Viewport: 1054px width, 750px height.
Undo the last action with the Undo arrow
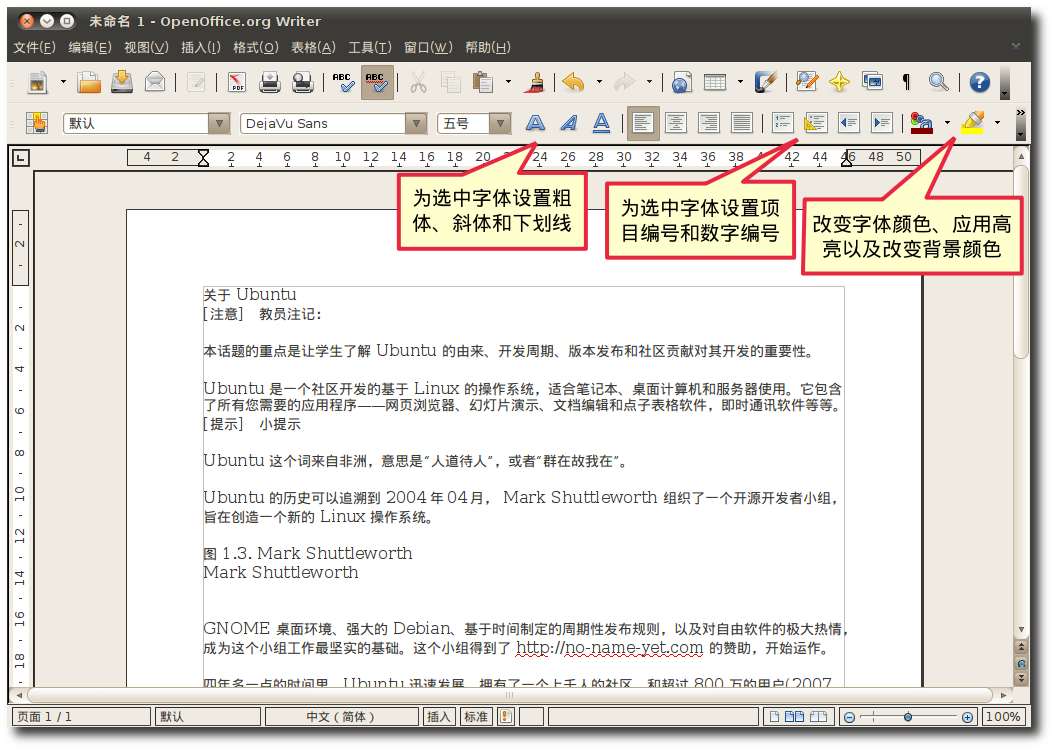[573, 83]
